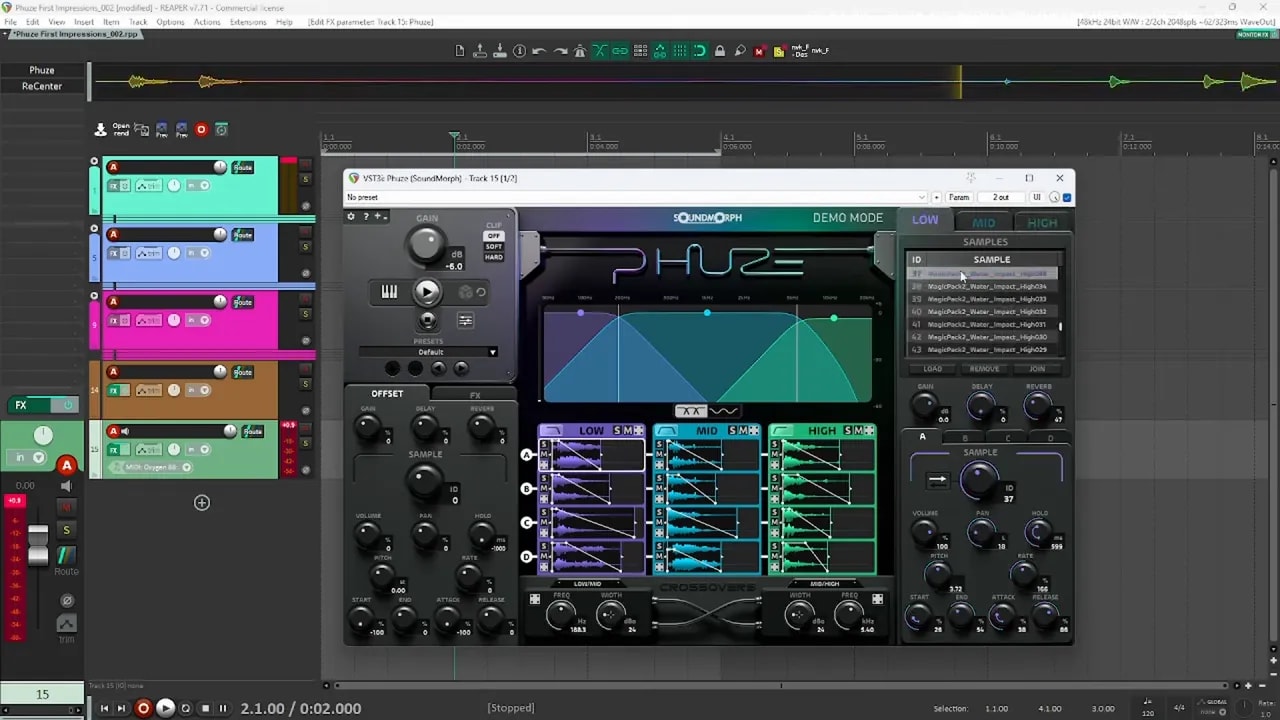Expand the LOW band plus icon

coord(640,430)
